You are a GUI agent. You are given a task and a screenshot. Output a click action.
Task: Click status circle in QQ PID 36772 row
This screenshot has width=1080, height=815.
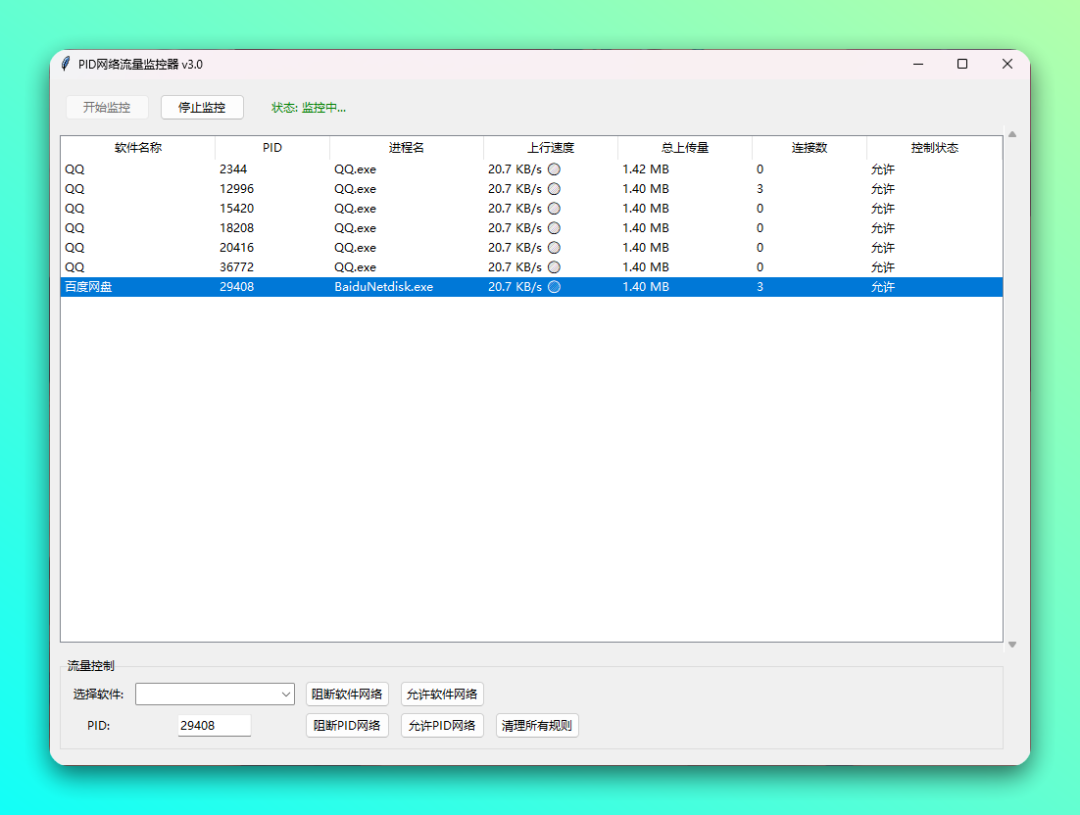coord(554,267)
